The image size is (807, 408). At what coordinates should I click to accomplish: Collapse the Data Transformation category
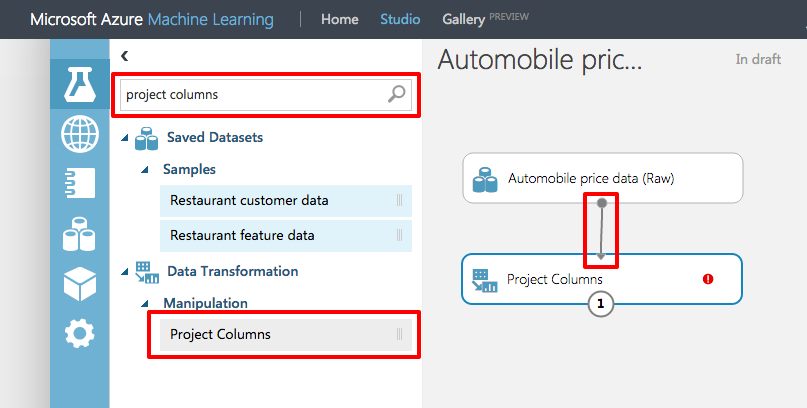(125, 271)
